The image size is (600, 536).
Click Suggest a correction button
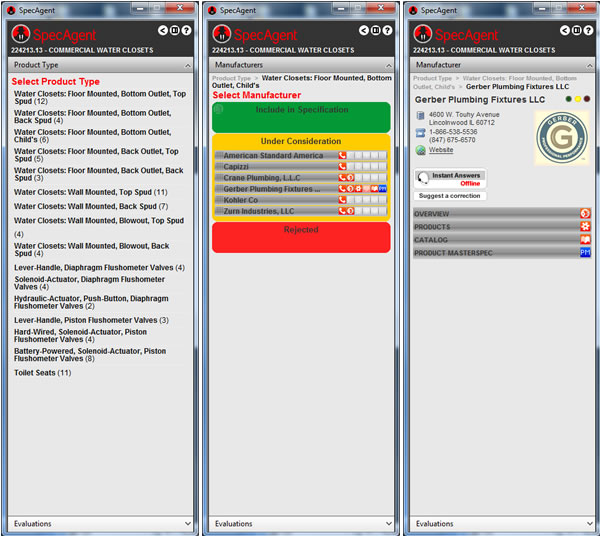(x=450, y=196)
